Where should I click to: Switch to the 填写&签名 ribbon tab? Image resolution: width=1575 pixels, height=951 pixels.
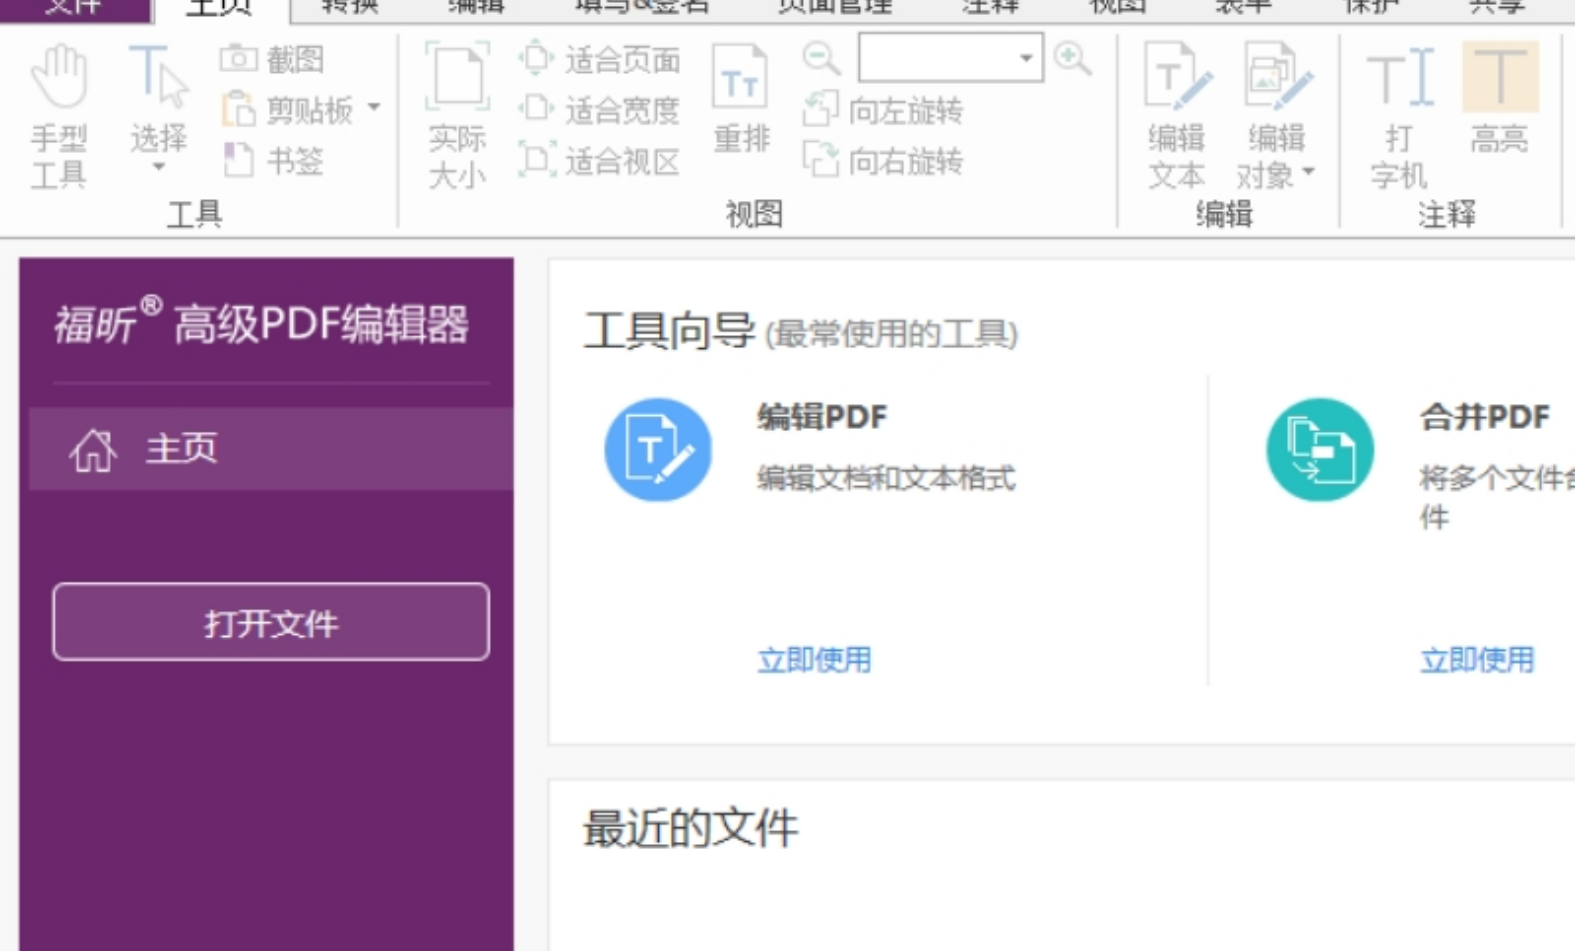point(642,8)
